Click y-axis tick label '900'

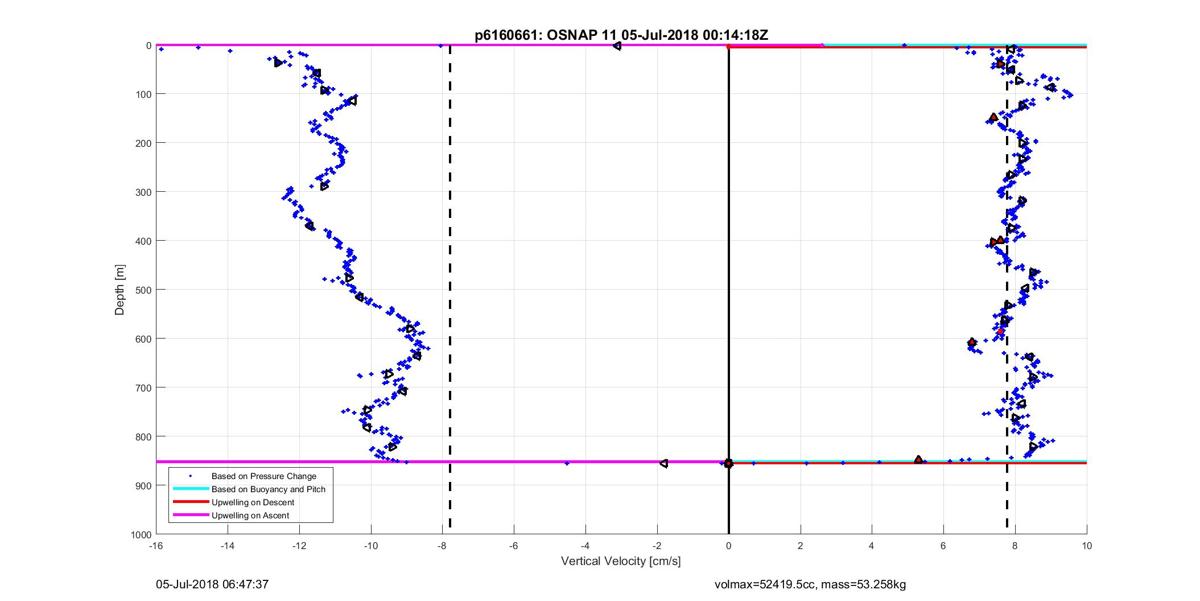(x=142, y=486)
